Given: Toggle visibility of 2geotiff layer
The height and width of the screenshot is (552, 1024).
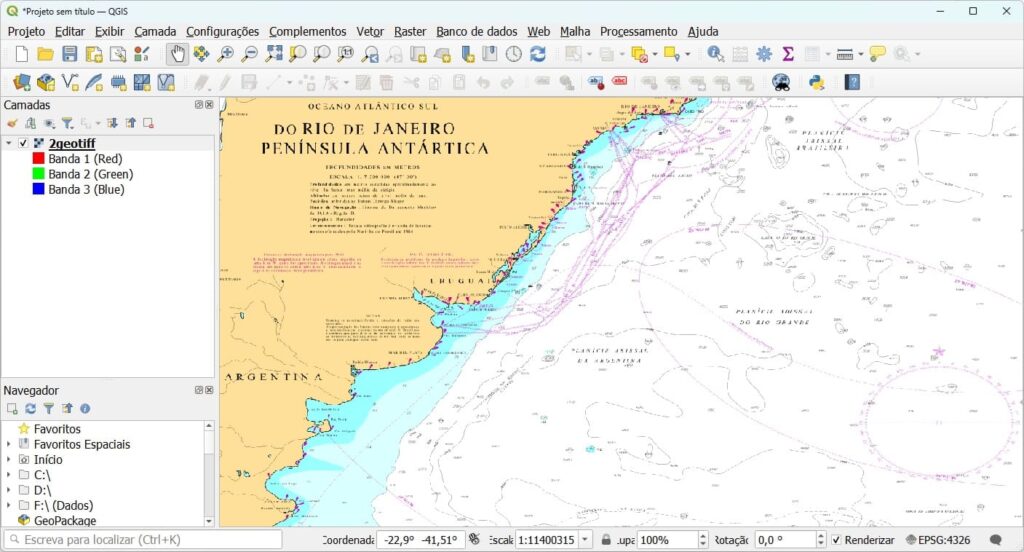Looking at the screenshot, I should point(24,143).
